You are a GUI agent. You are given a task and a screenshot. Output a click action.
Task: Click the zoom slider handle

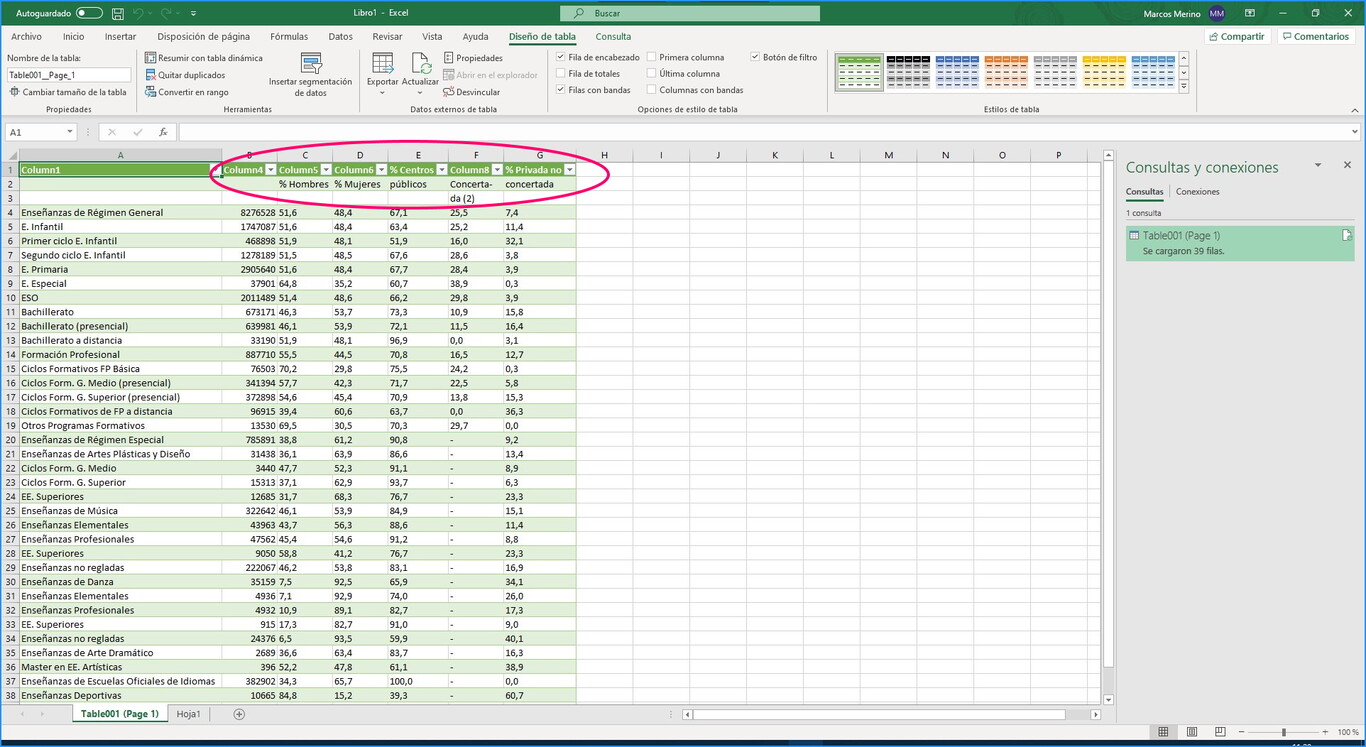[x=1284, y=732]
